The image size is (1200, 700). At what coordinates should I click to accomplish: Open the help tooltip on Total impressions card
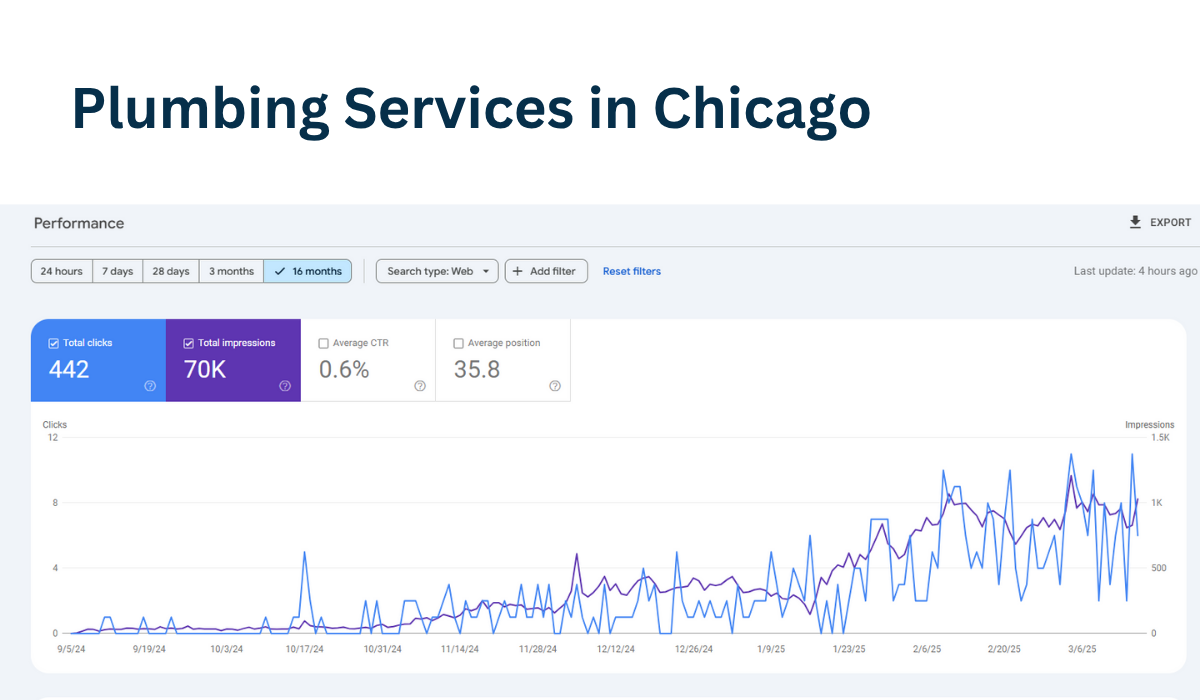pos(285,385)
